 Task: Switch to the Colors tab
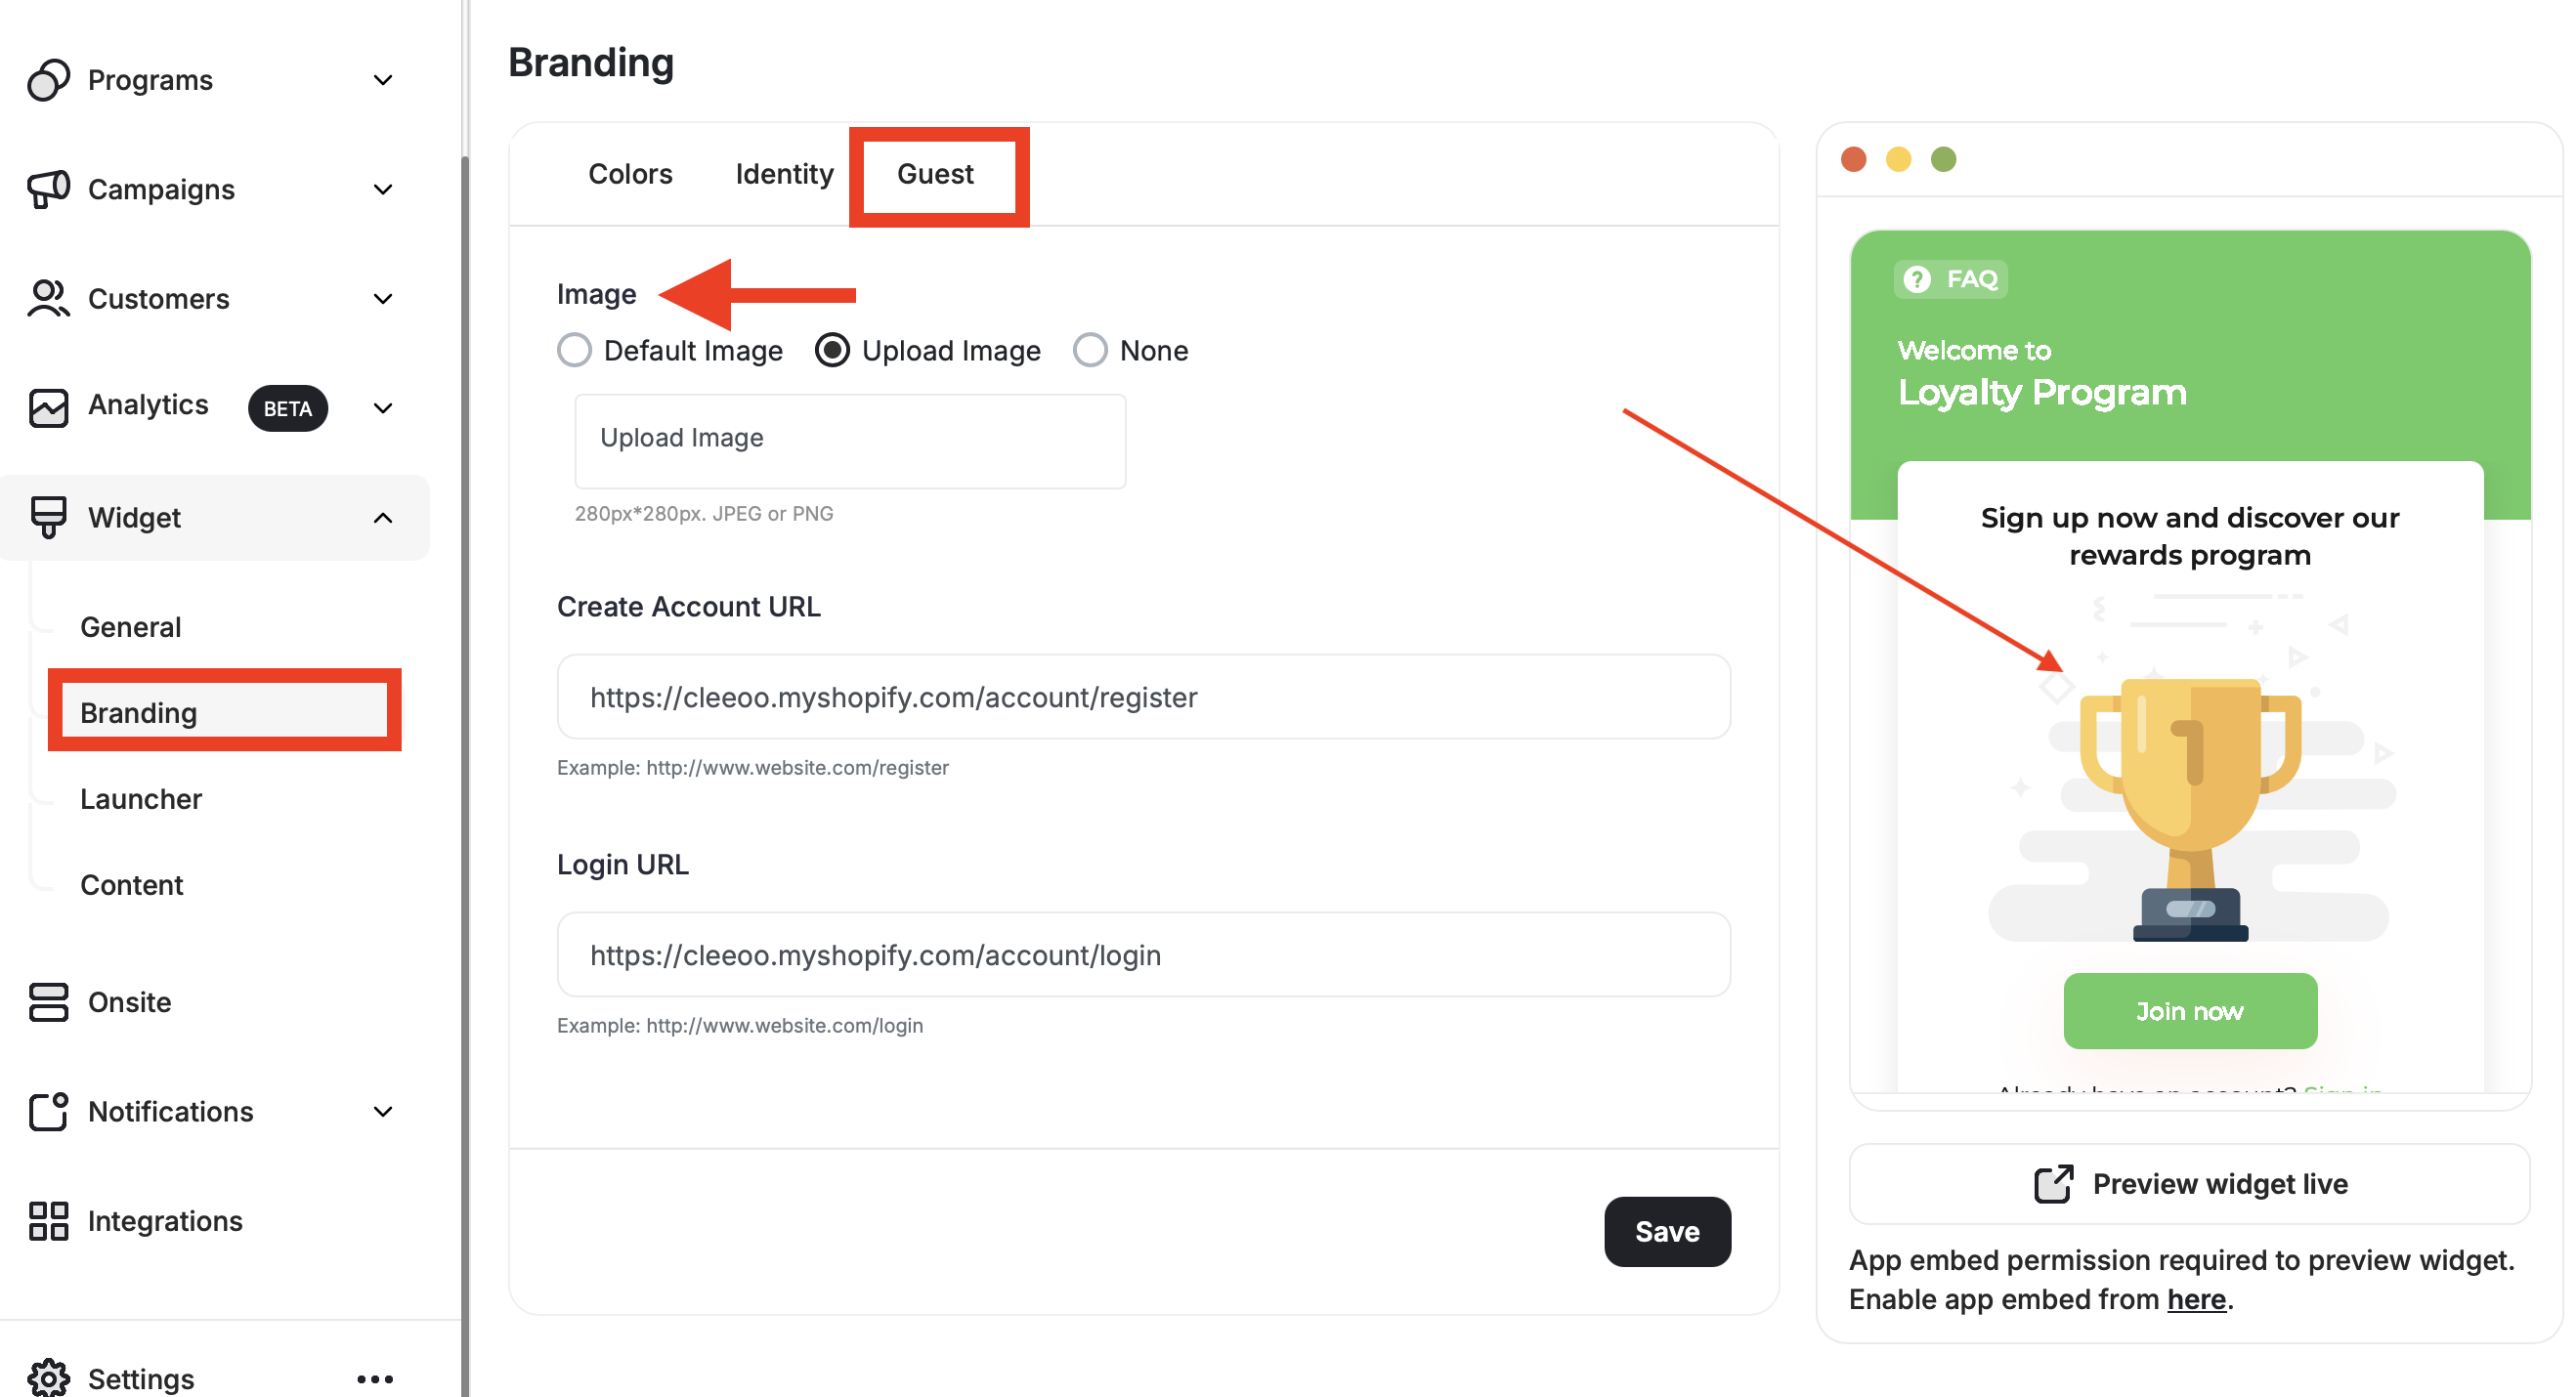[x=630, y=173]
